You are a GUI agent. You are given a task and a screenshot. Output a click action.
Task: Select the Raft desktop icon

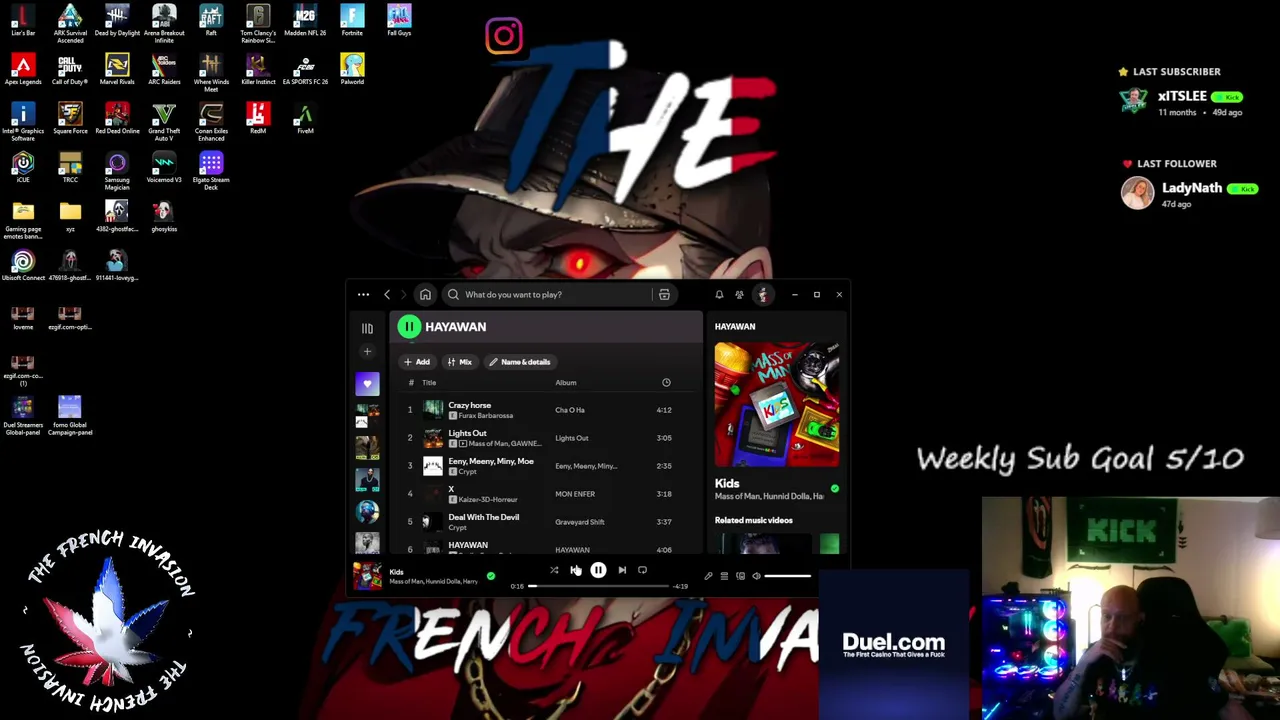[211, 21]
